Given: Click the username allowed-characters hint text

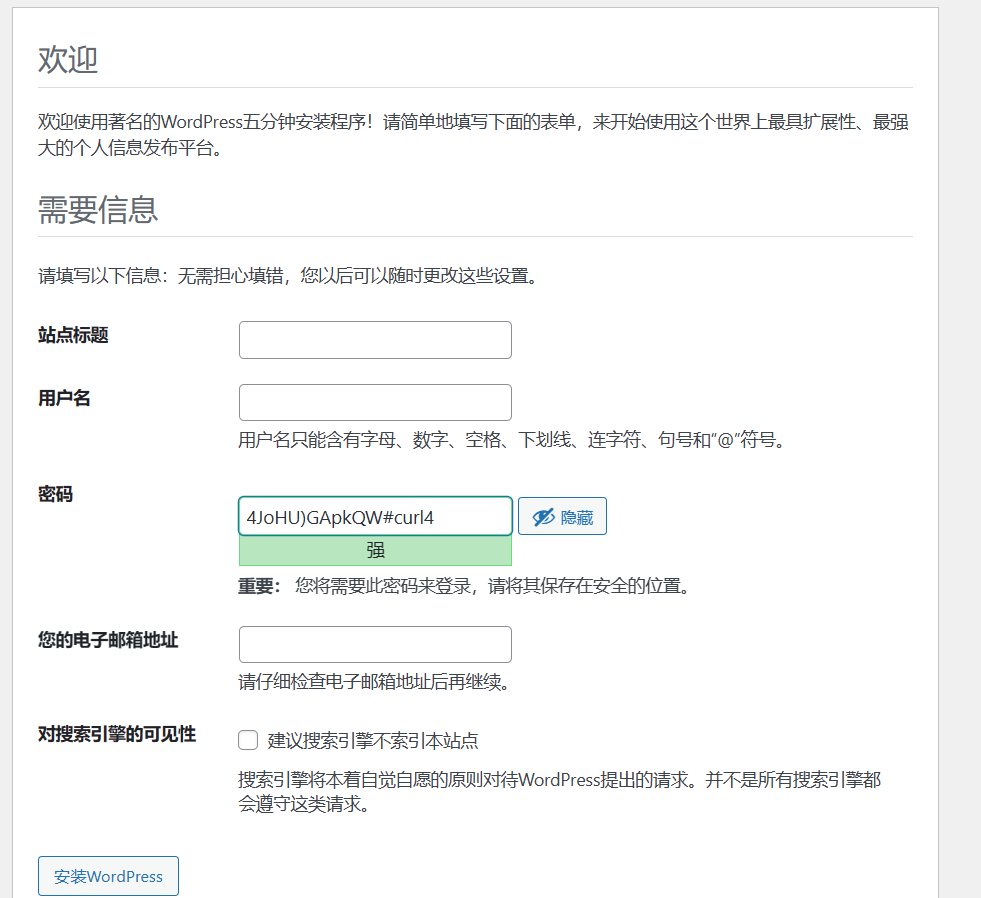Looking at the screenshot, I should 510,440.
